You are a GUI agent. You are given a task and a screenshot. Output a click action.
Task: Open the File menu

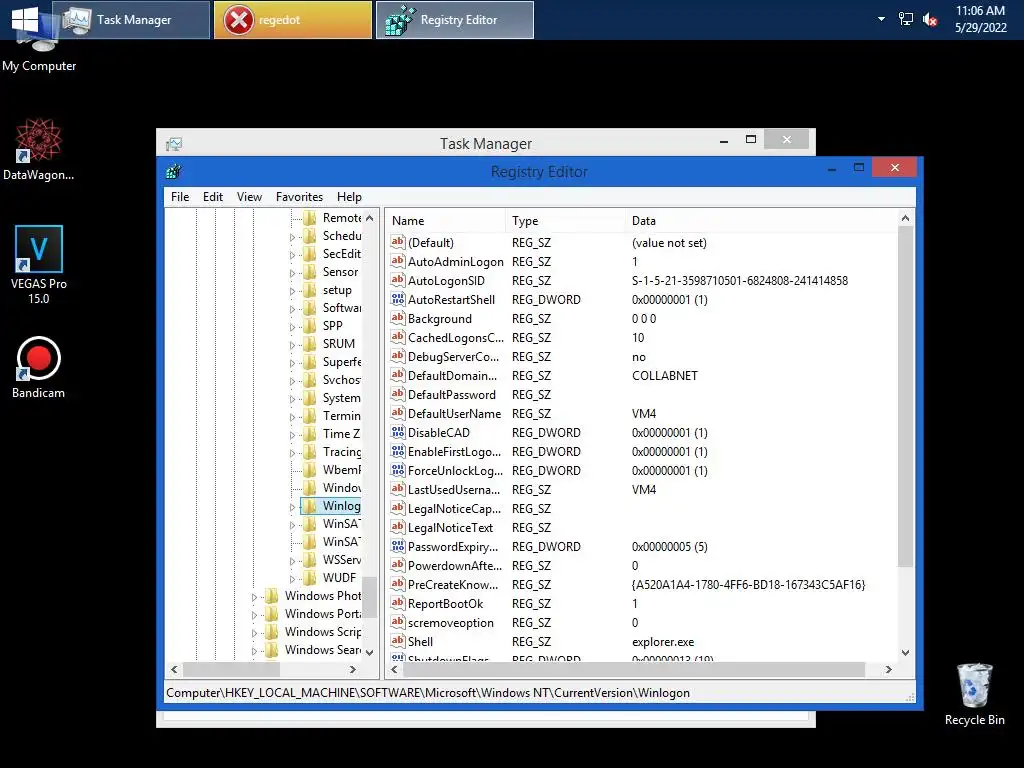pos(180,197)
